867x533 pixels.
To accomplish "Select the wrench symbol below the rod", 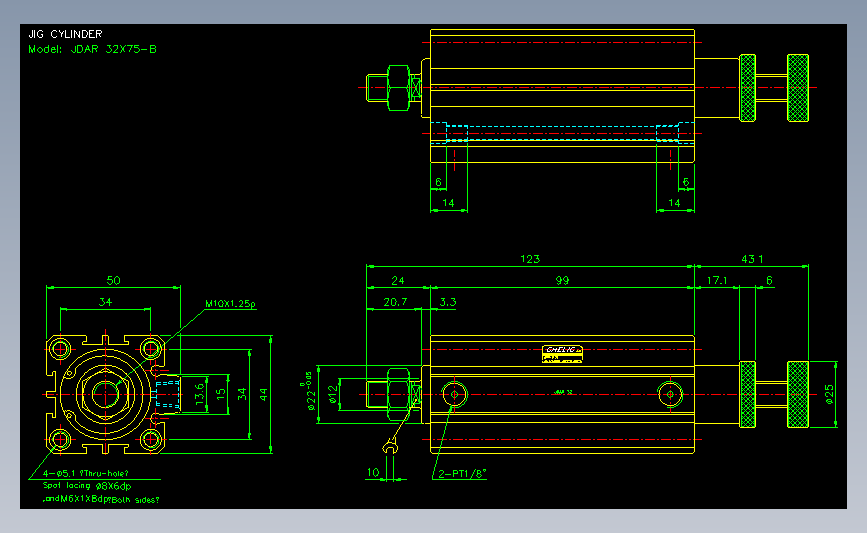I will click(390, 445).
